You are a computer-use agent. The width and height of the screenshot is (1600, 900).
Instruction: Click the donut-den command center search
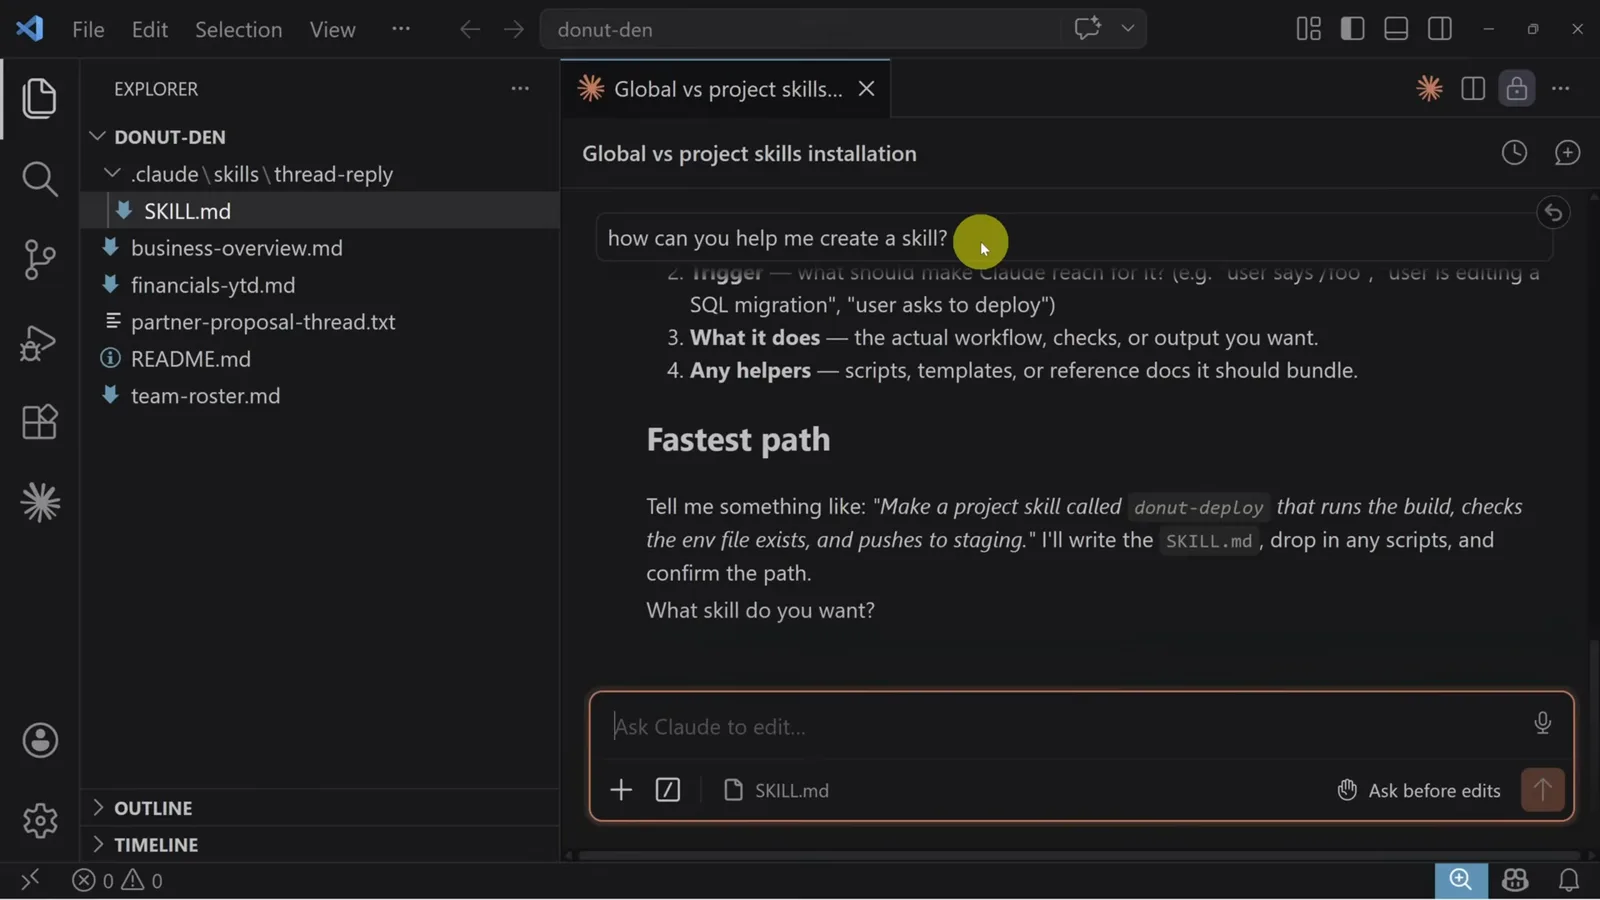[x=800, y=29]
